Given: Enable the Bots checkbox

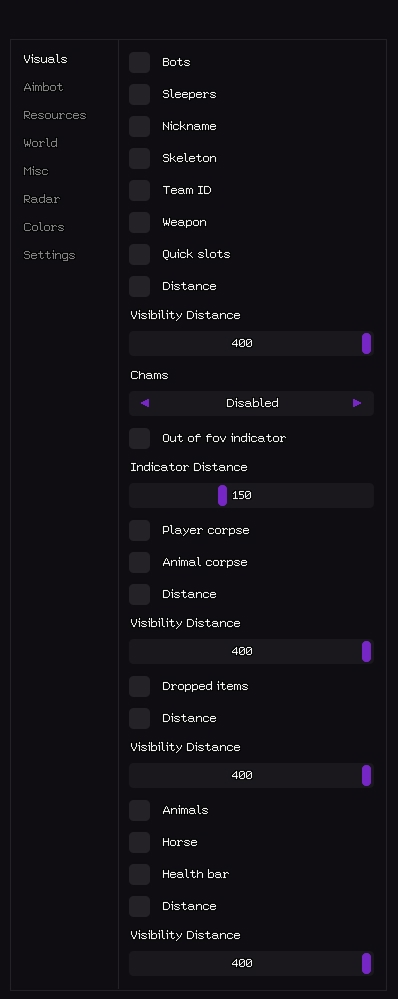Looking at the screenshot, I should [139, 62].
